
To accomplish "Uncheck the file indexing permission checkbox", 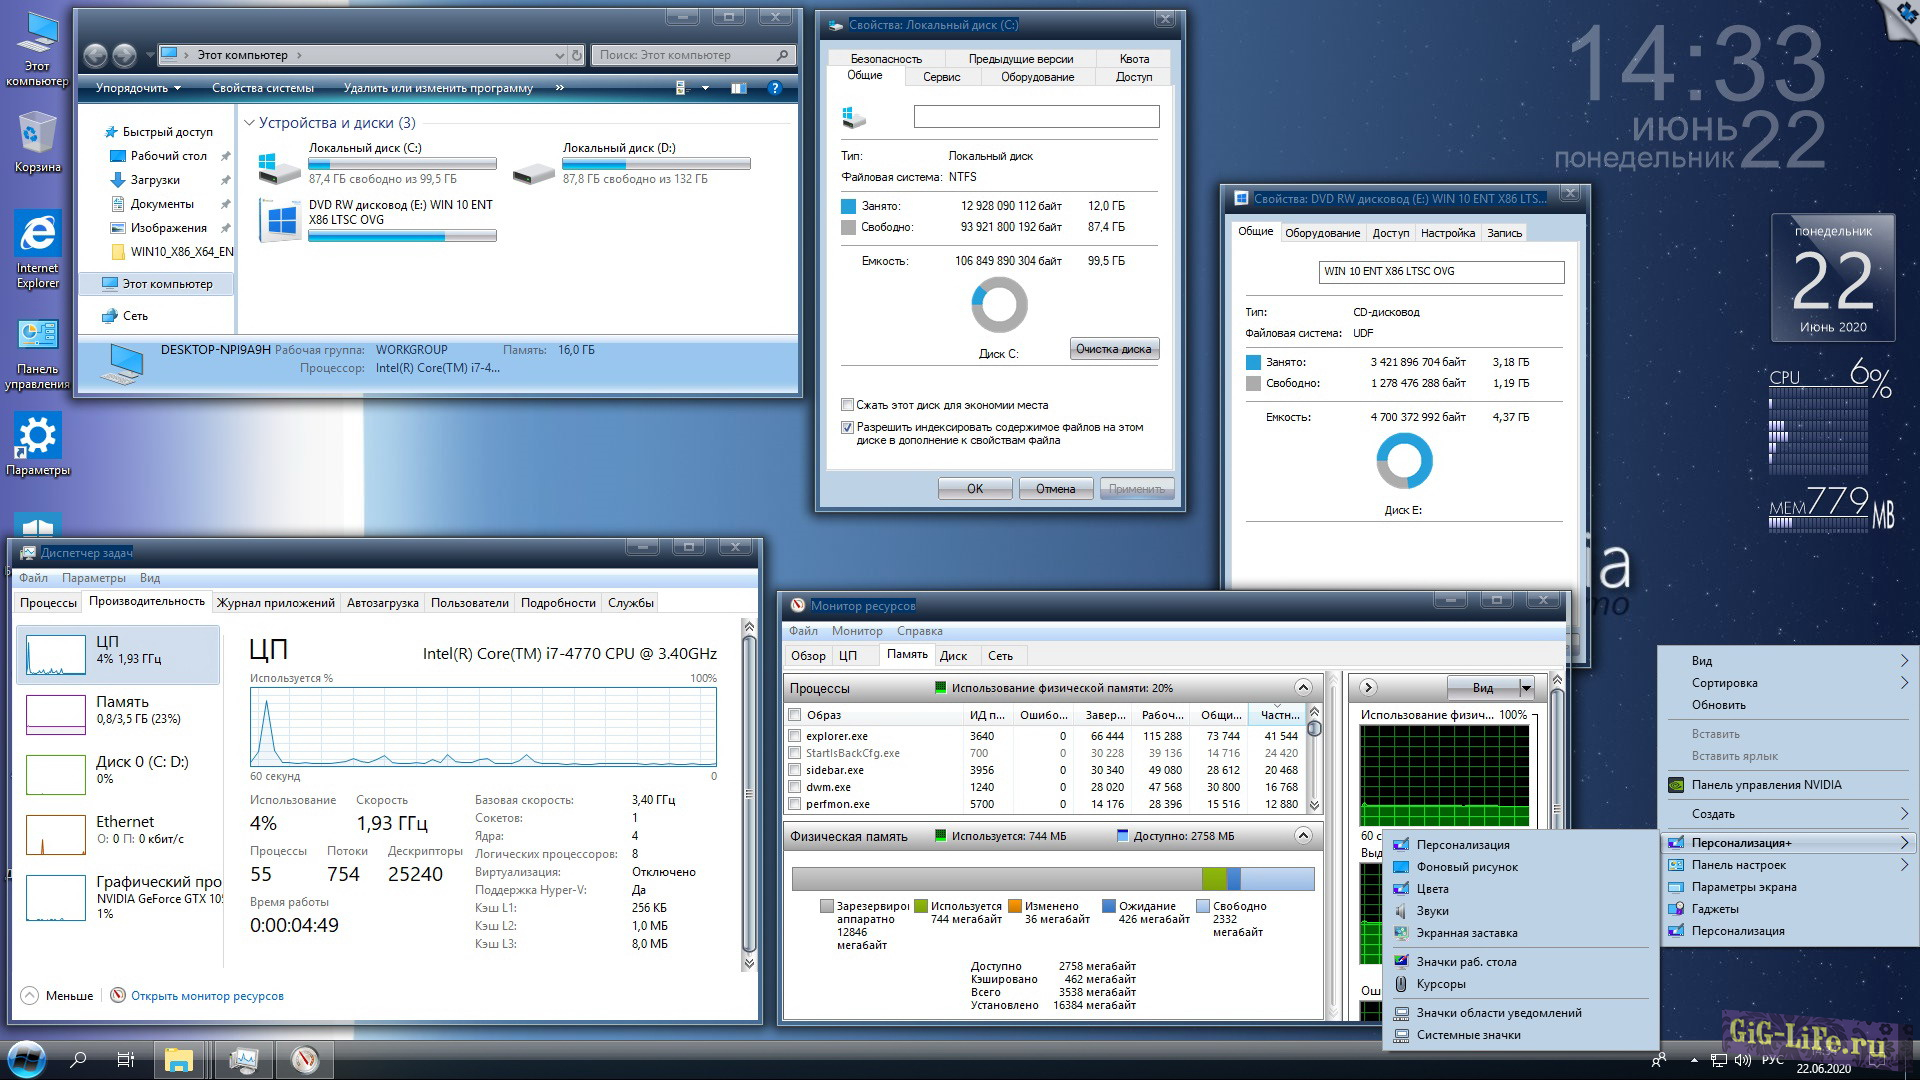I will 847,427.
